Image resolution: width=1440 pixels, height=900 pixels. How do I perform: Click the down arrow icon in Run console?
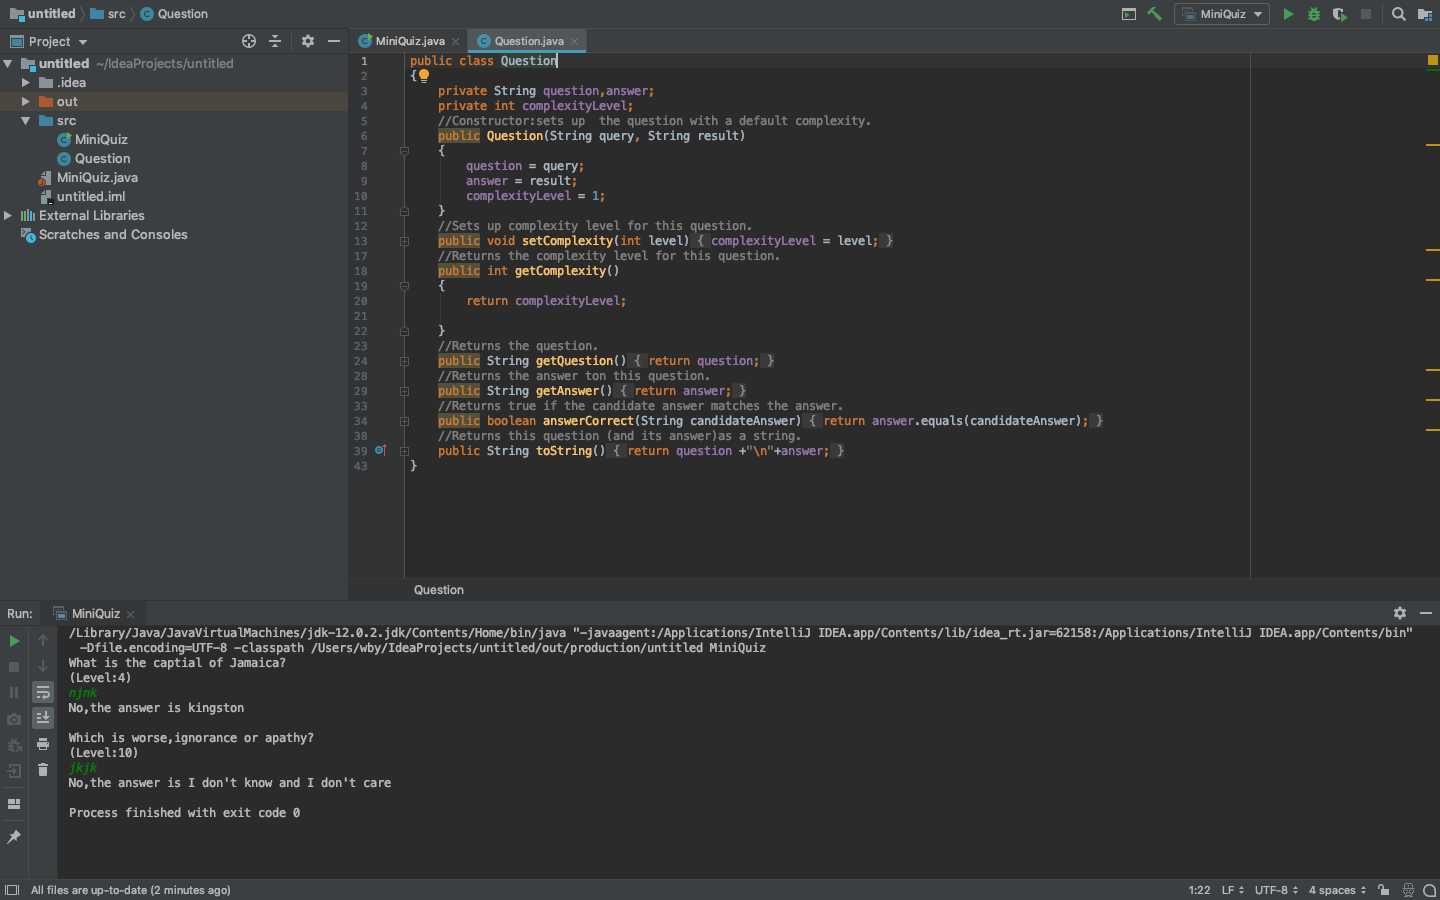[x=43, y=666]
